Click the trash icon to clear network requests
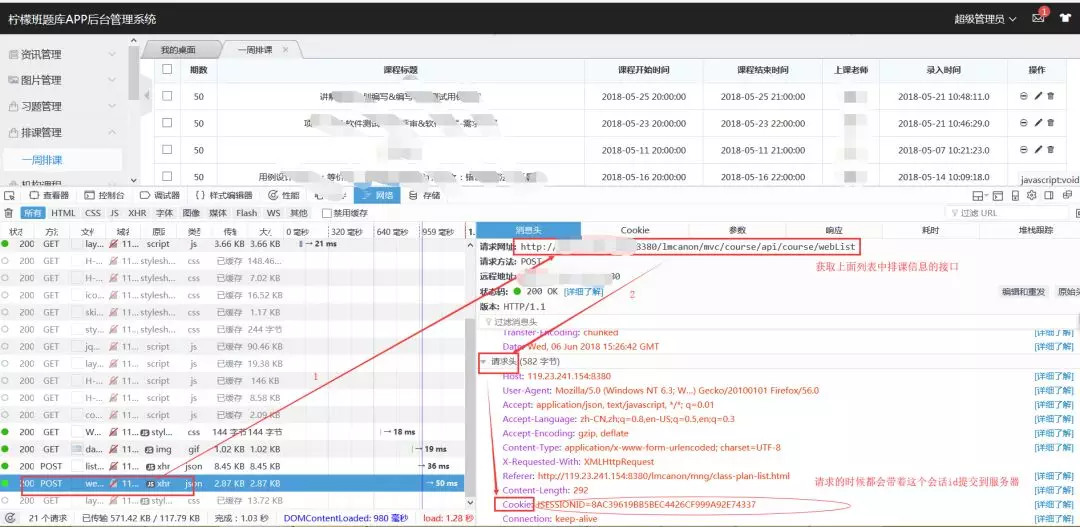 pyautogui.click(x=9, y=213)
